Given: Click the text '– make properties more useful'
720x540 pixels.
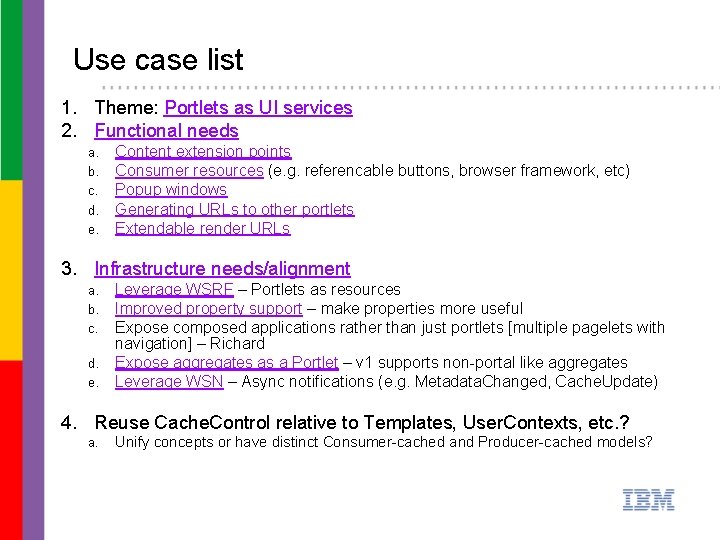Looking at the screenshot, I should tap(415, 309).
